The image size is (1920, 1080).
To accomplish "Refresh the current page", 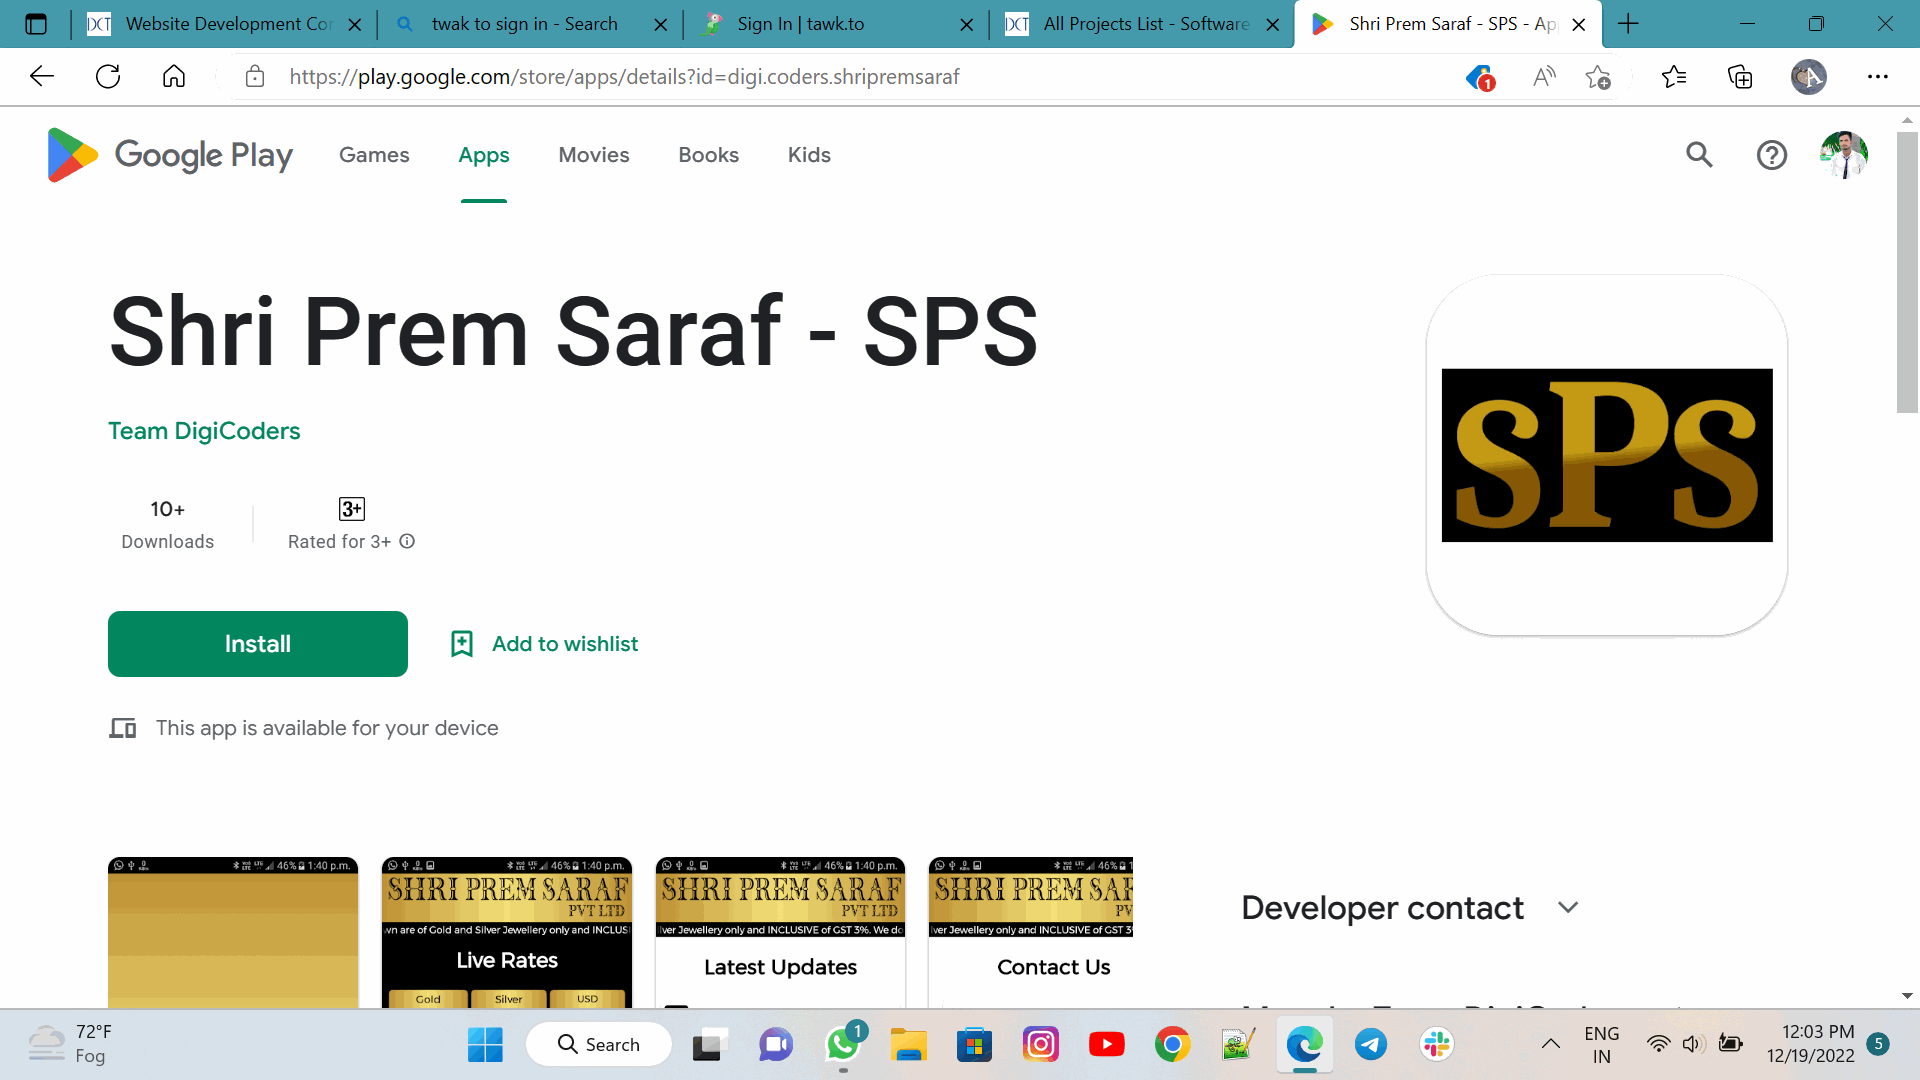I will [x=108, y=77].
